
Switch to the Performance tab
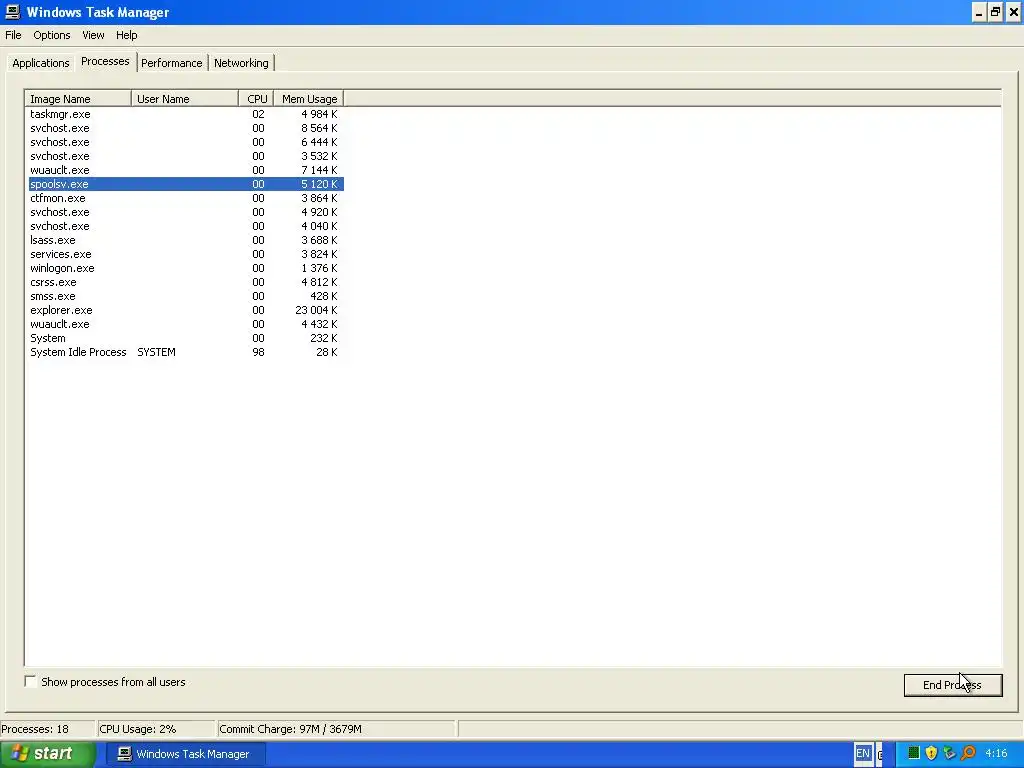tap(172, 63)
